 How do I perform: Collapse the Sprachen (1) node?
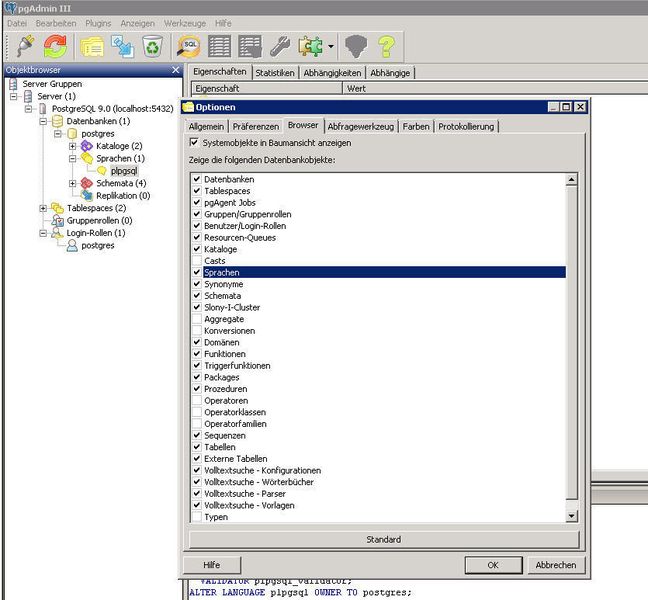(x=73, y=158)
